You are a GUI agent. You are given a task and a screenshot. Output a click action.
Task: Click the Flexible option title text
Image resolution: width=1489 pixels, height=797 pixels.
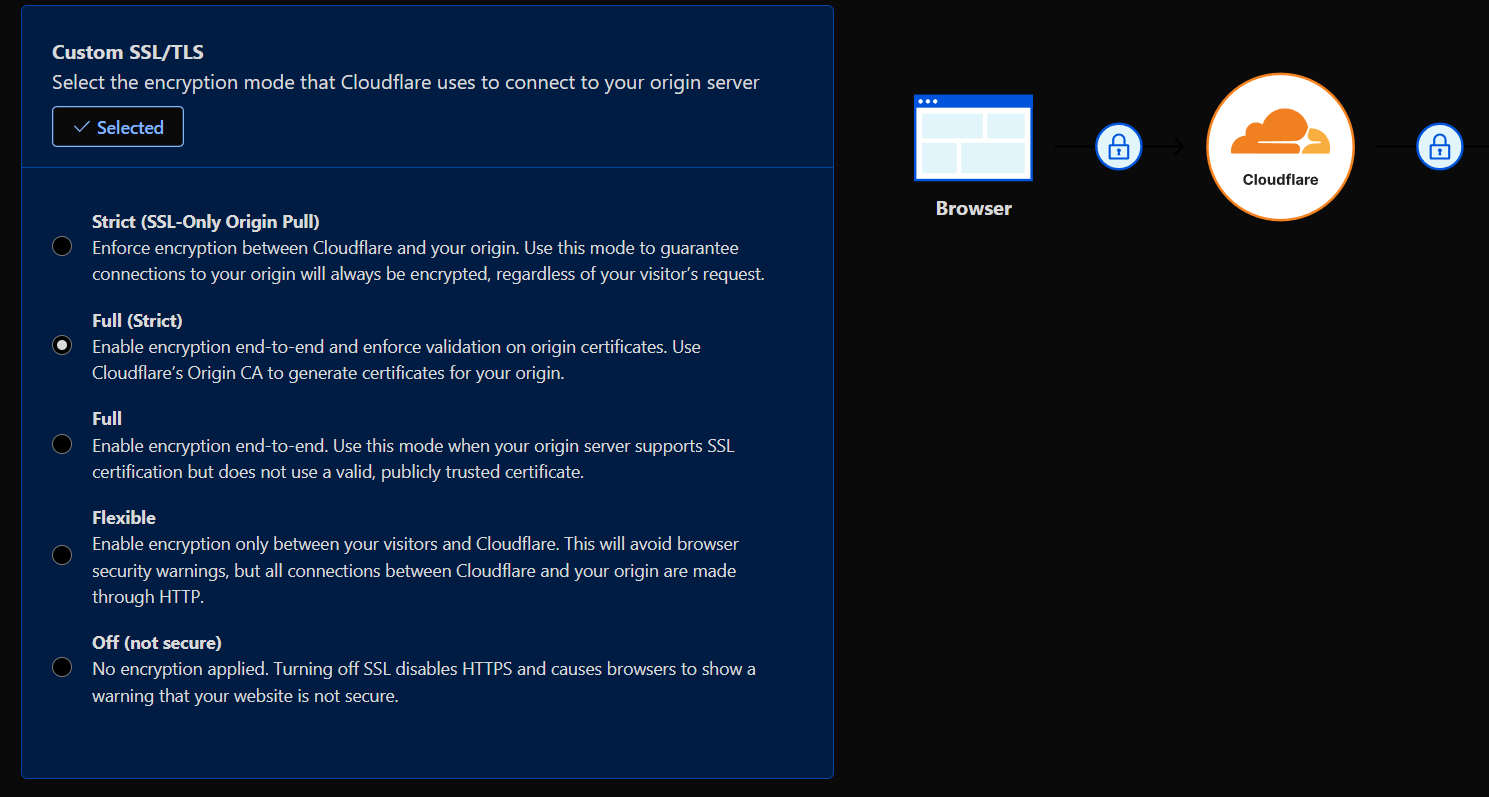pyautogui.click(x=124, y=518)
